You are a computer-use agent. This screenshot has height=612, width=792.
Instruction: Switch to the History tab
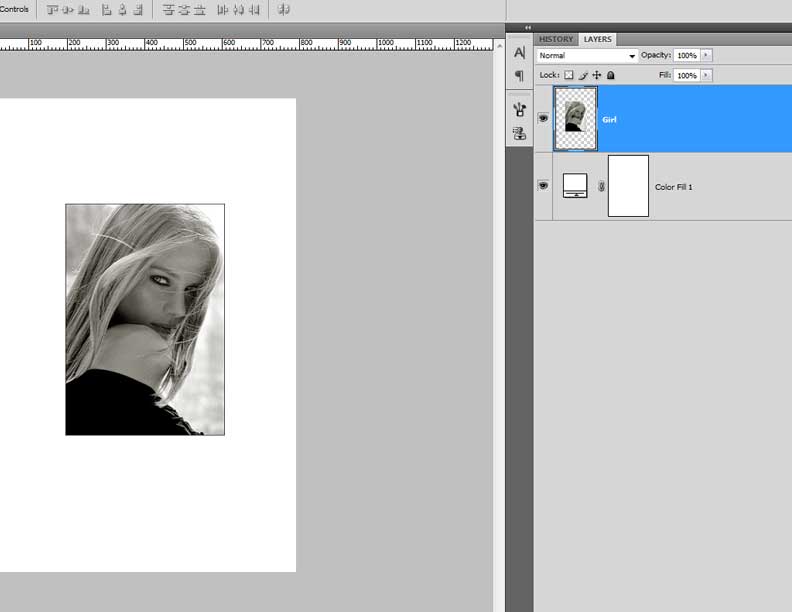click(x=556, y=39)
